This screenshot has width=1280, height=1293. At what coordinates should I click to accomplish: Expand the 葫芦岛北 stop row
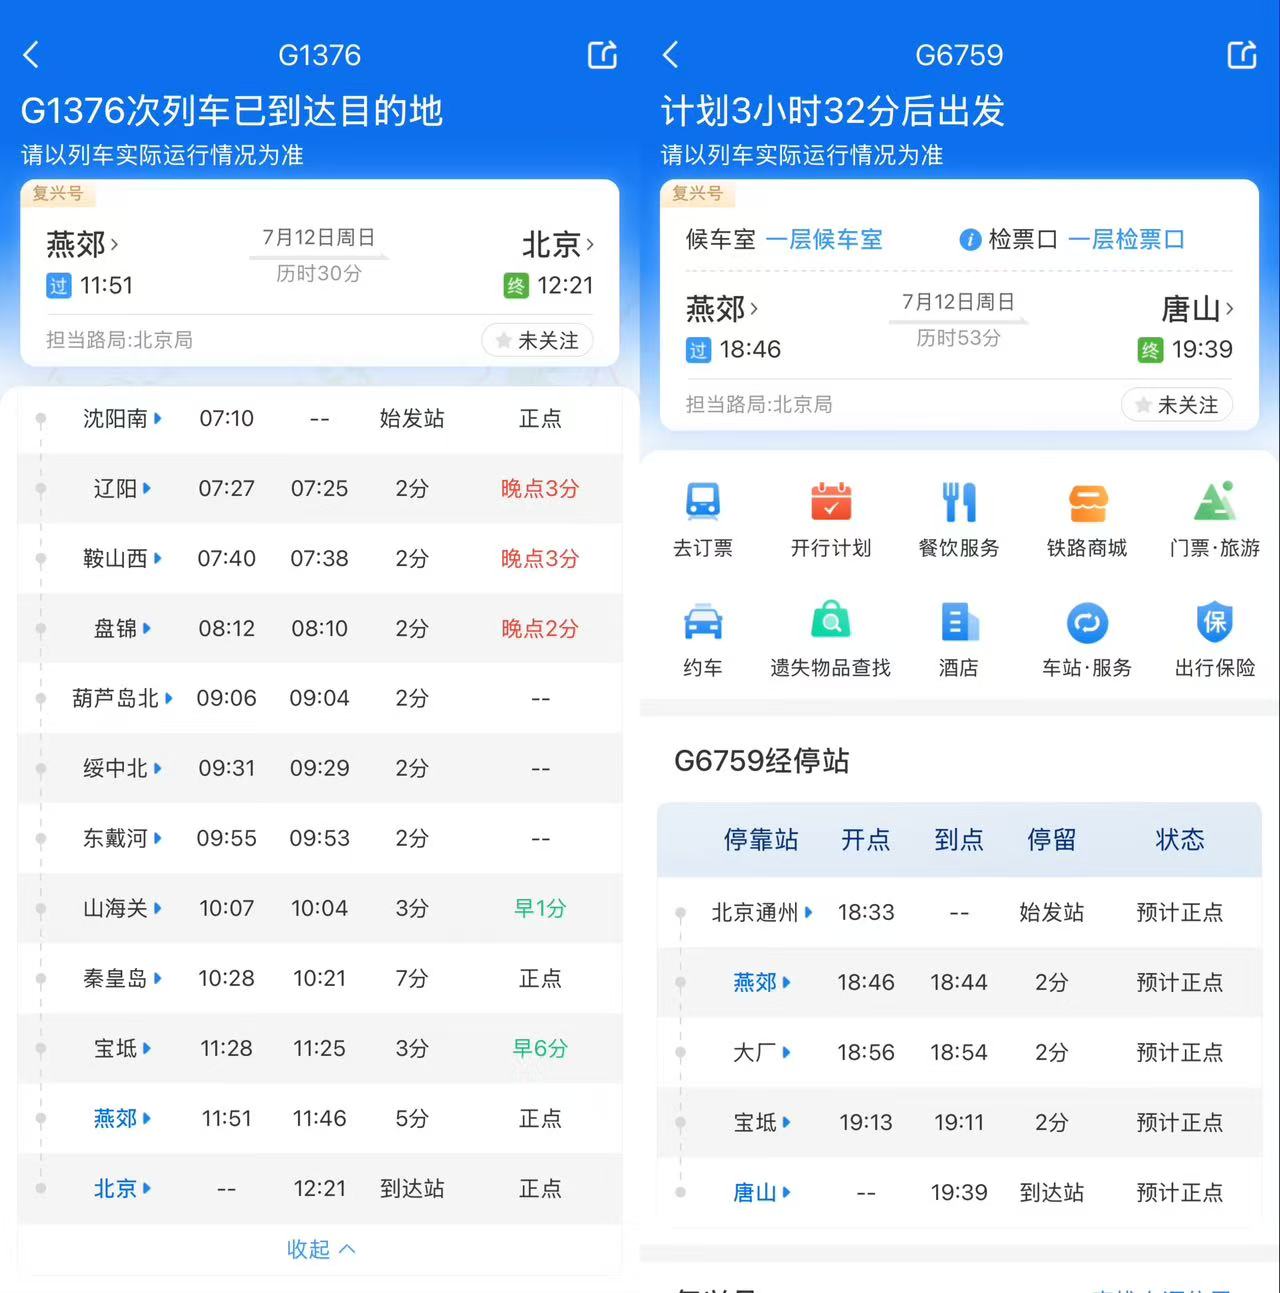click(320, 698)
